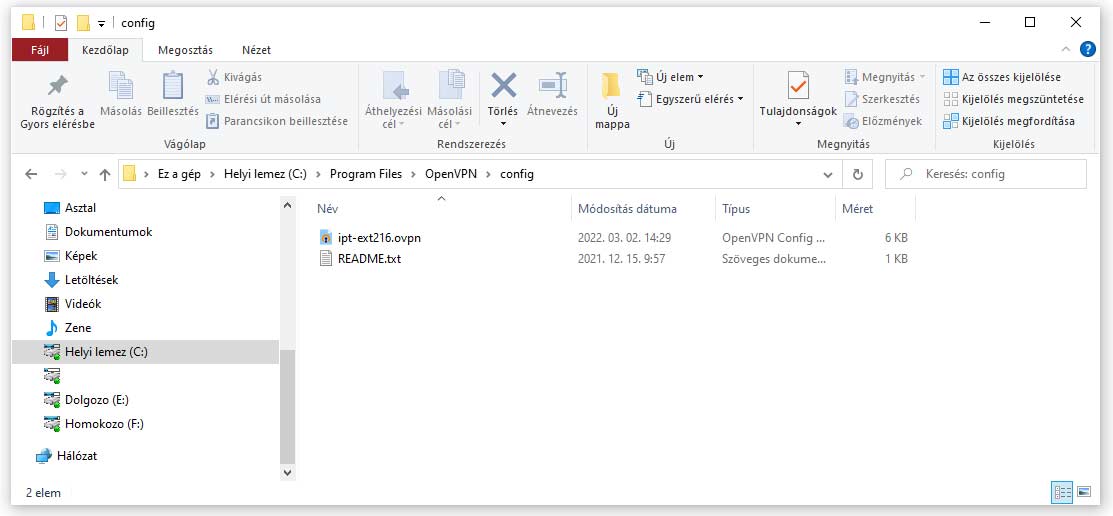Click the navigation pane scrollbar down arrow
This screenshot has width=1113, height=516.
[x=288, y=472]
